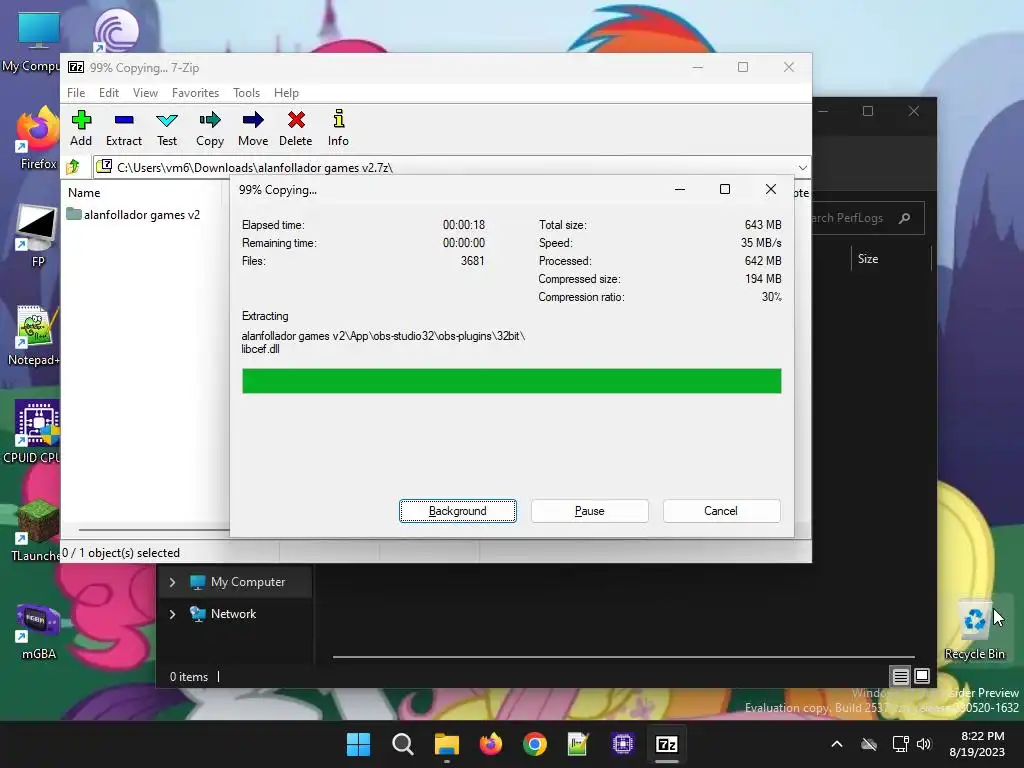
Task: Click the 7-Zip status bar selection text
Action: 121,552
